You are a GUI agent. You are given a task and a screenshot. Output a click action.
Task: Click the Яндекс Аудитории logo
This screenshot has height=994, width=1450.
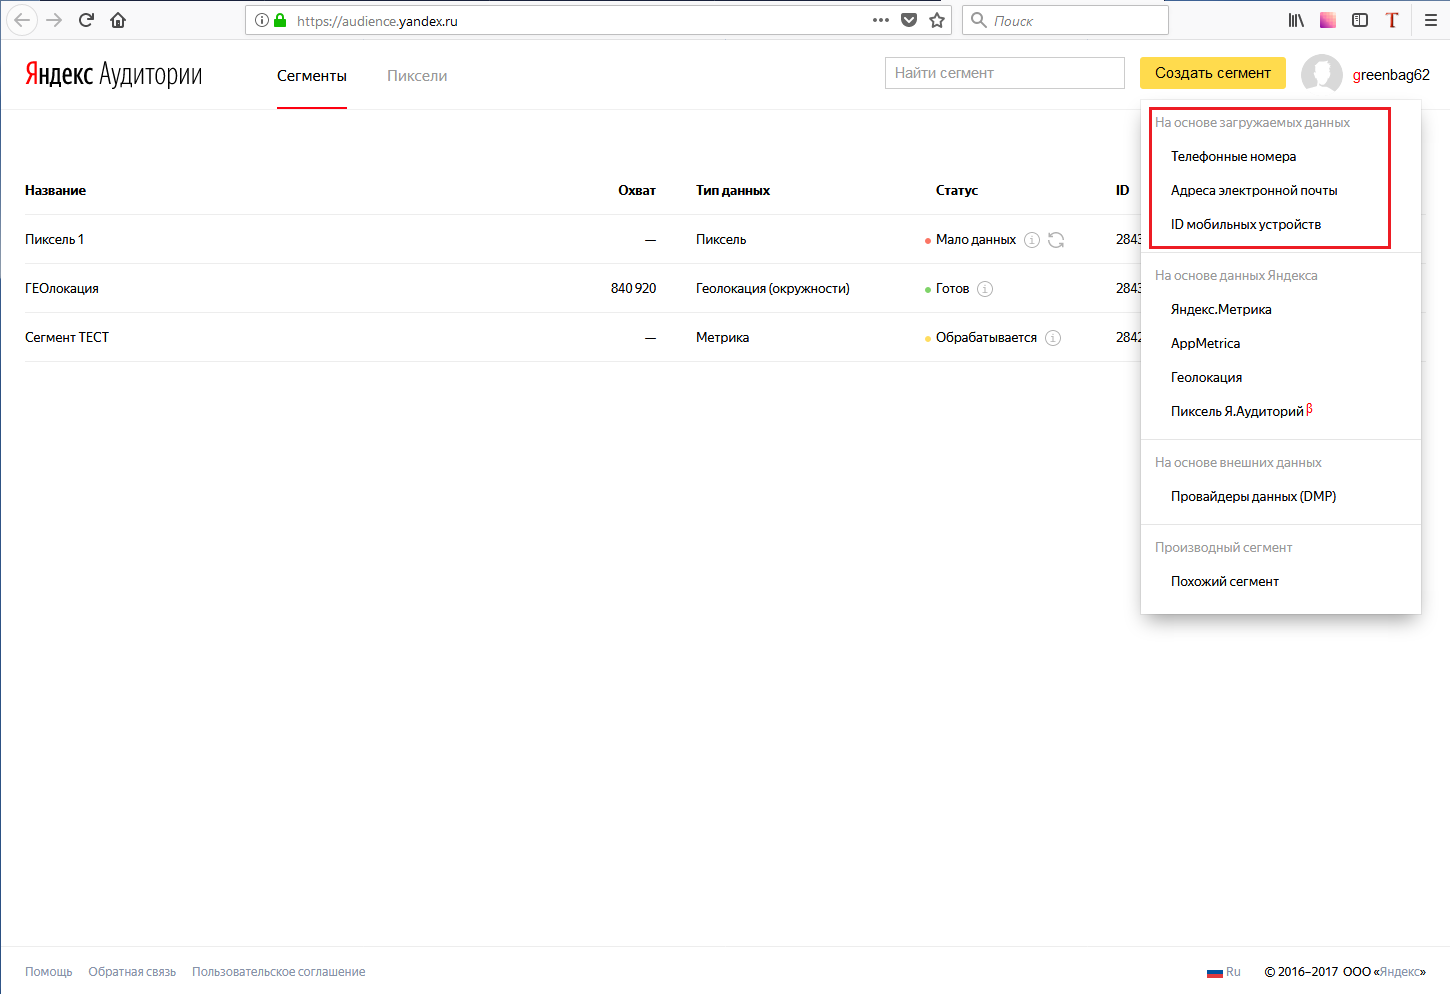(x=113, y=74)
